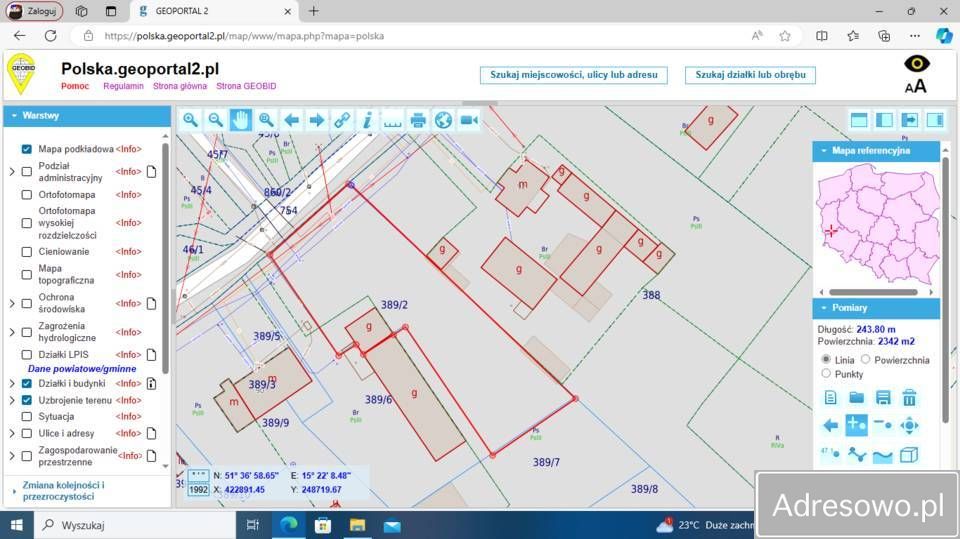Expand Podział administracyjny tree arrow
960x539 pixels.
(x=12, y=172)
